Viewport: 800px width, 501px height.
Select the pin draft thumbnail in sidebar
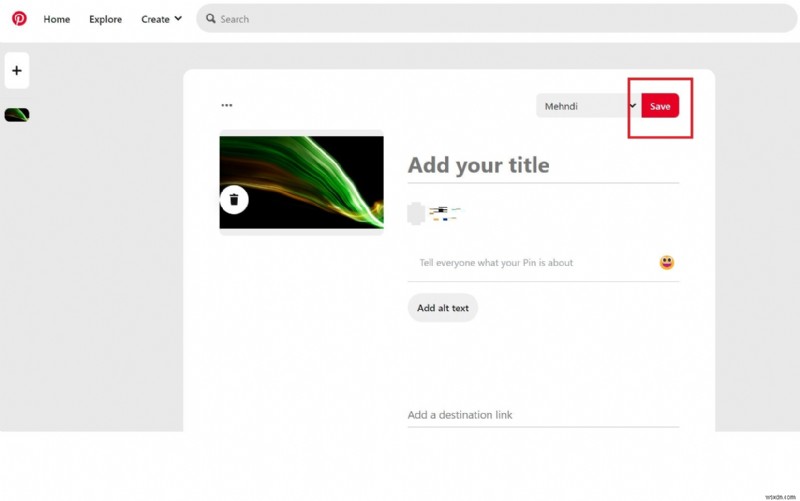[x=17, y=115]
